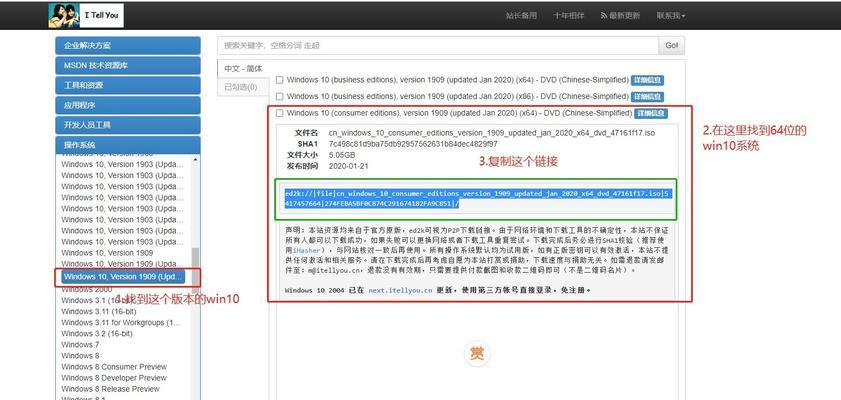This screenshot has height=400, width=841.
Task: Expand the 工具和资源 sidebar section
Action: pos(128,85)
